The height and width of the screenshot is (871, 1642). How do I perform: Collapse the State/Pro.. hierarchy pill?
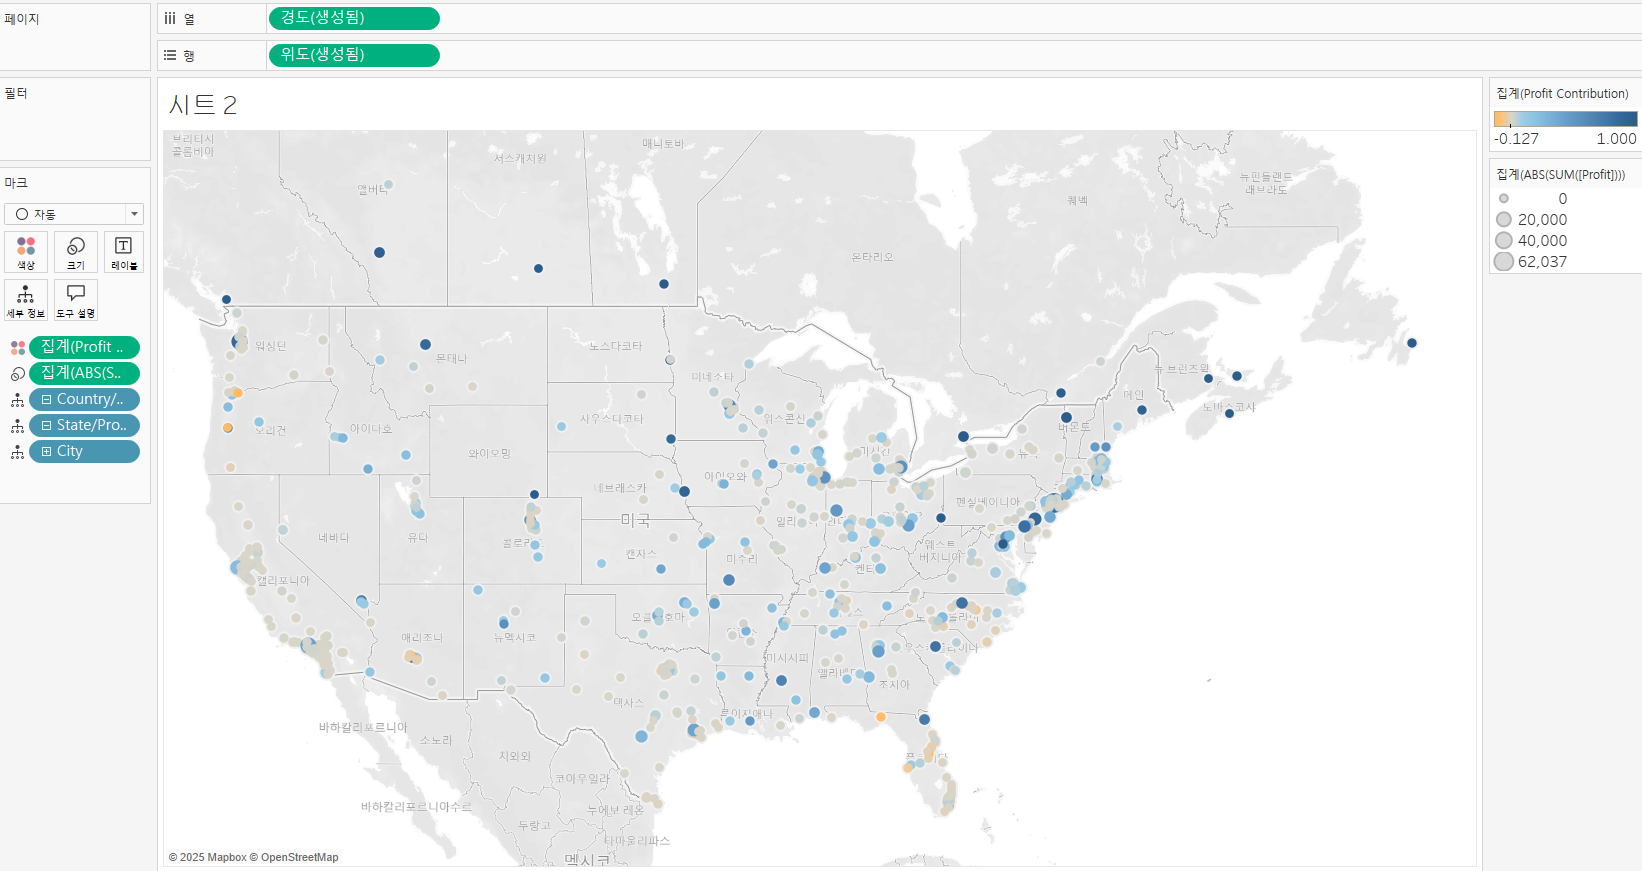[46, 425]
